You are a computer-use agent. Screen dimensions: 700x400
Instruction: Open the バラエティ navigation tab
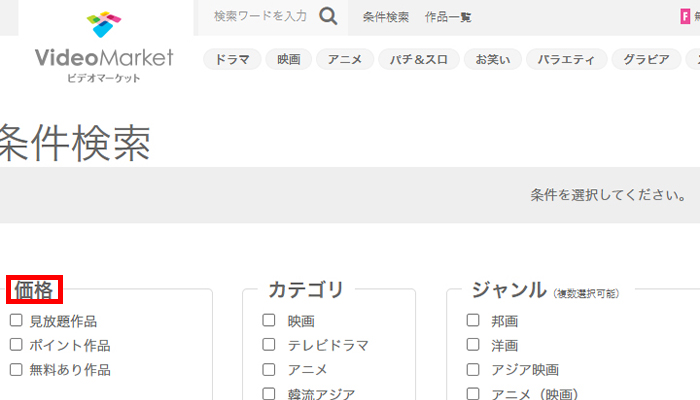pos(566,59)
